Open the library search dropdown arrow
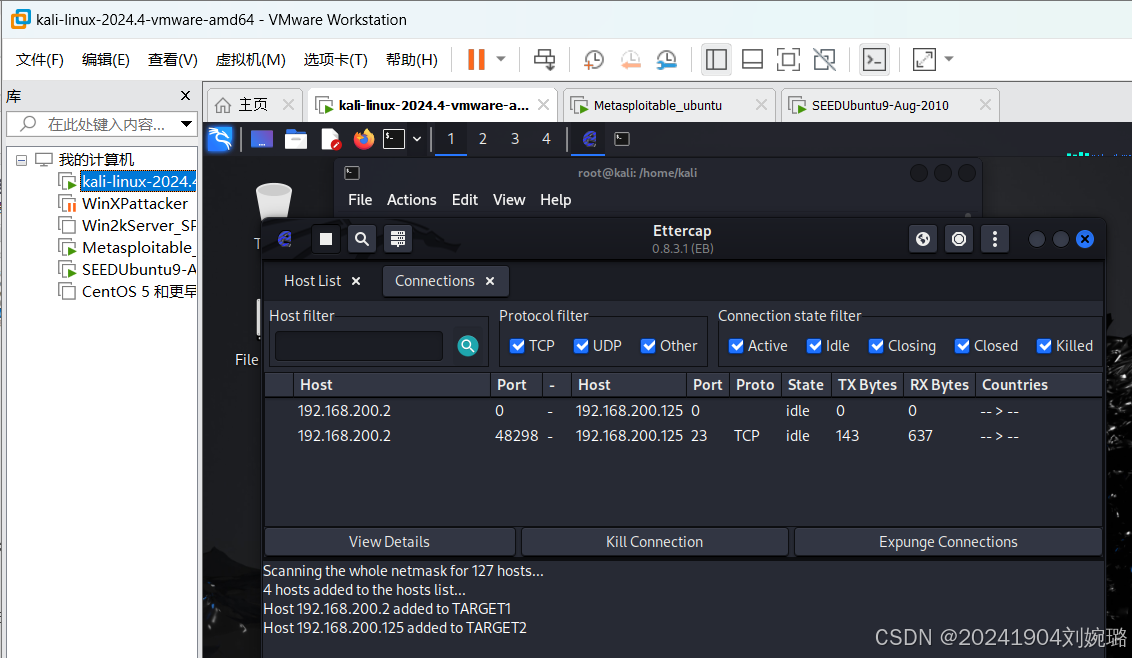Screen dimensions: 1132x658 tap(186, 124)
